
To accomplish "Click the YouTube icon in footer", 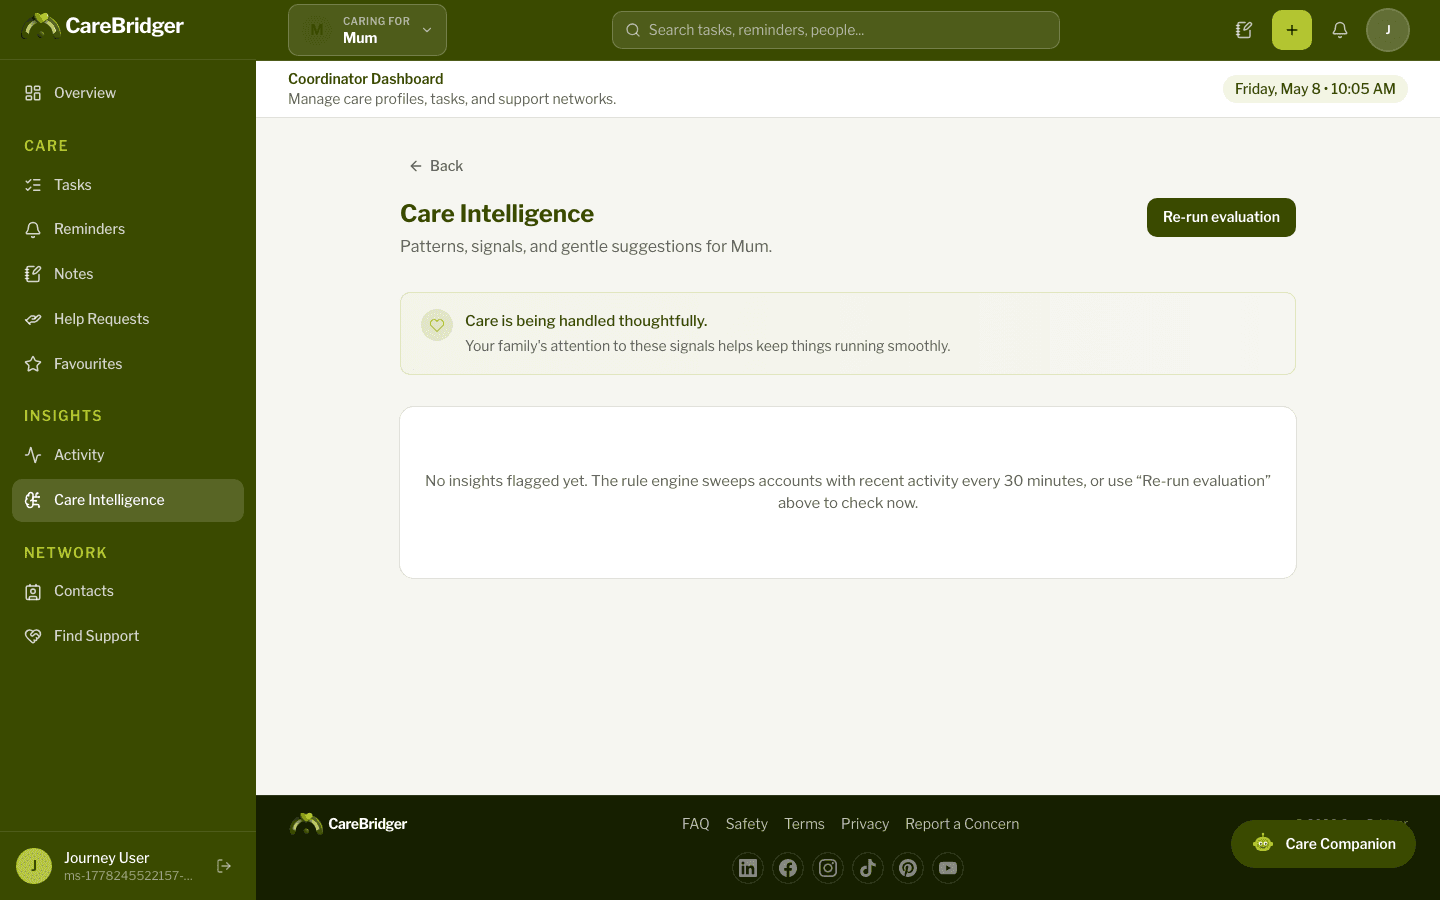I will tap(948, 868).
